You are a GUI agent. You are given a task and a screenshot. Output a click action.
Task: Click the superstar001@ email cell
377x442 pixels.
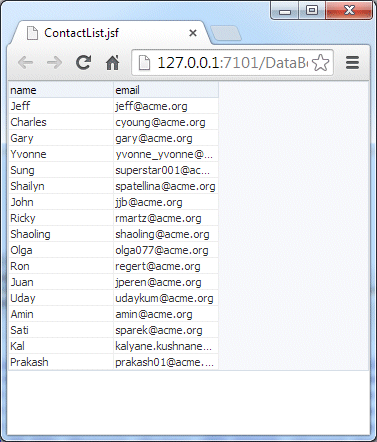pyautogui.click(x=166, y=170)
